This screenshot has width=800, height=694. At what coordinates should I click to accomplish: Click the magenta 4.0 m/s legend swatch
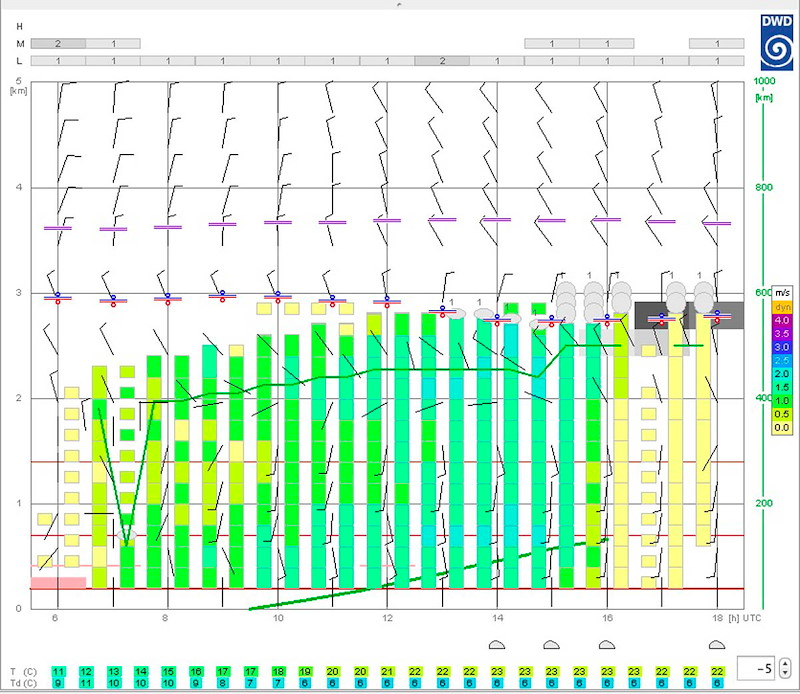click(x=782, y=320)
